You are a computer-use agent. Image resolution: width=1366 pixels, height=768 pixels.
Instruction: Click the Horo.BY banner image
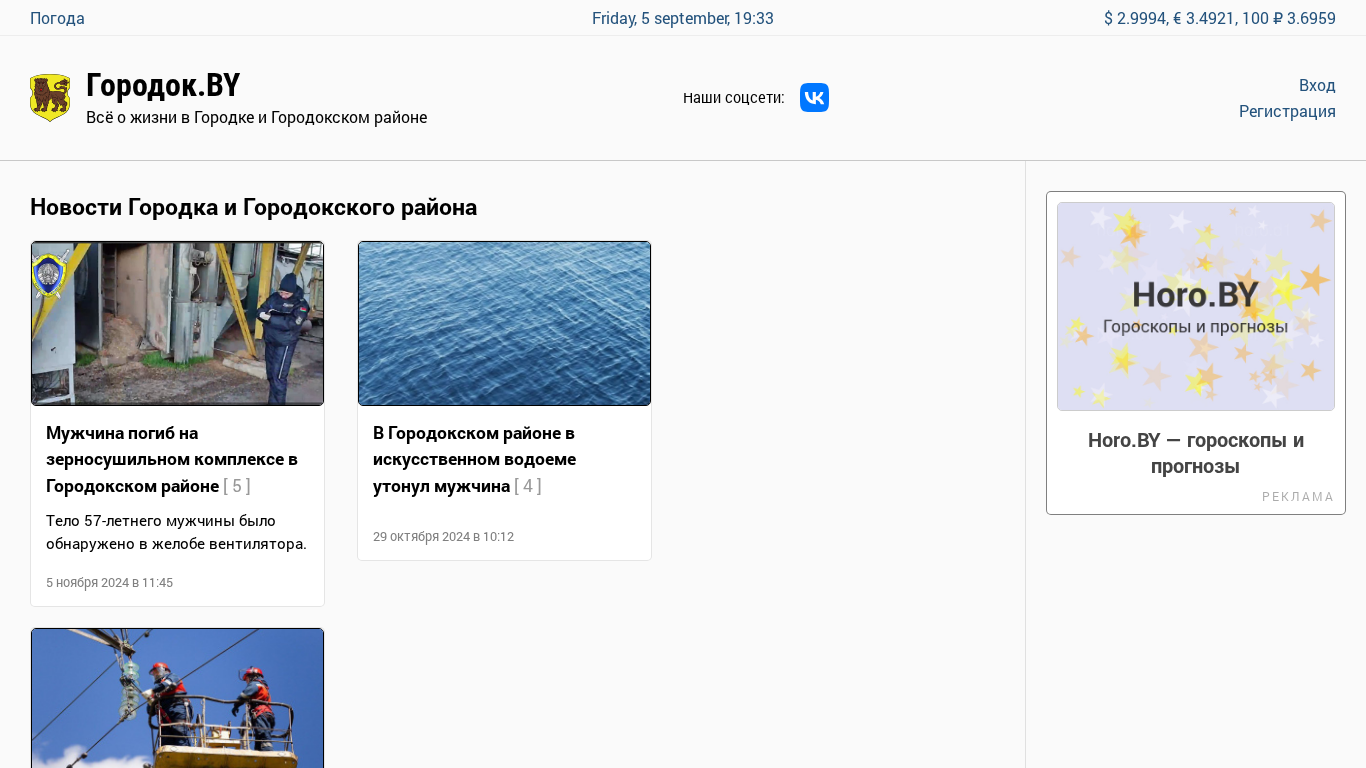click(1196, 306)
